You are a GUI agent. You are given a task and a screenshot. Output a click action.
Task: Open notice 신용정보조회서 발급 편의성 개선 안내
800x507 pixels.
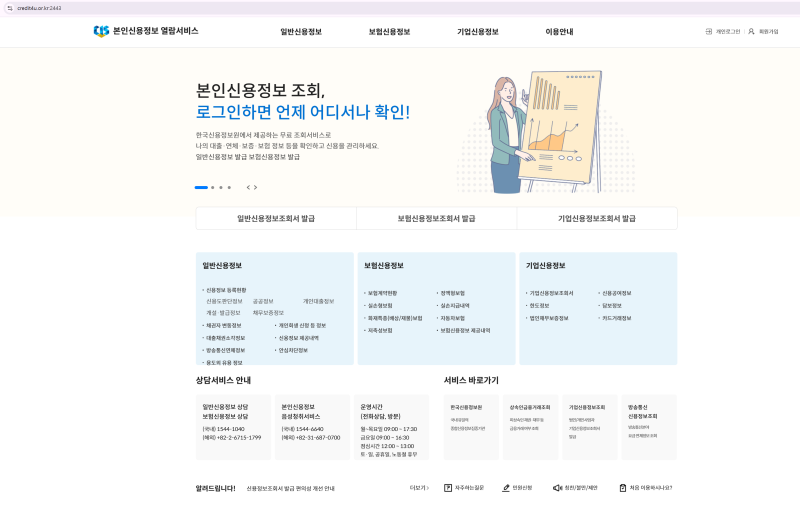tap(290, 489)
